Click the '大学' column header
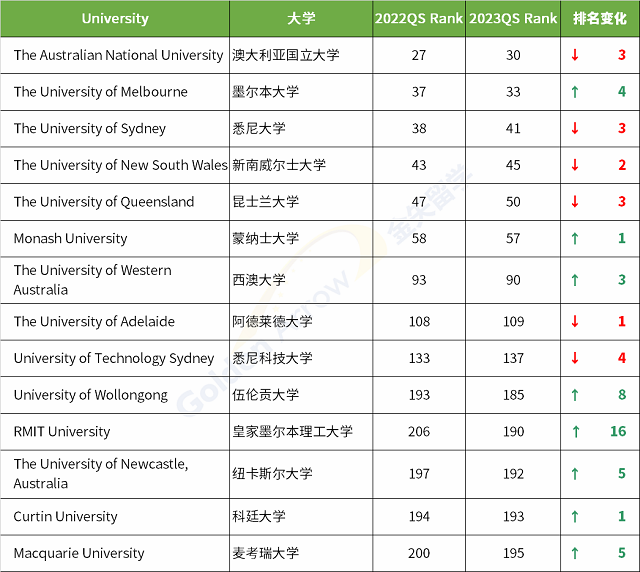The width and height of the screenshot is (640, 572). click(301, 18)
